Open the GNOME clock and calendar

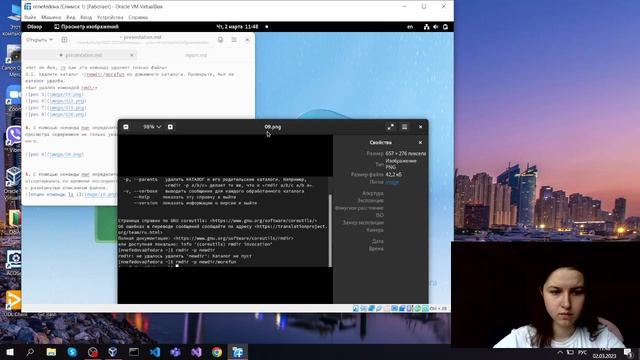click(x=237, y=27)
